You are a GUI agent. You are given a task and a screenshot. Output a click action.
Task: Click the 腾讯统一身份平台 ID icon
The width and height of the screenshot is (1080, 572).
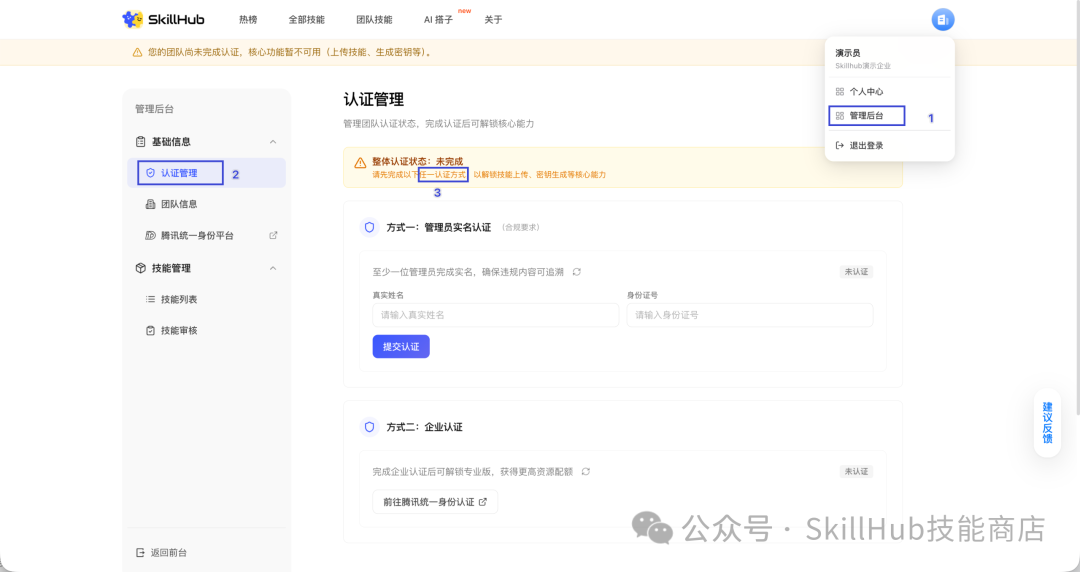point(150,236)
